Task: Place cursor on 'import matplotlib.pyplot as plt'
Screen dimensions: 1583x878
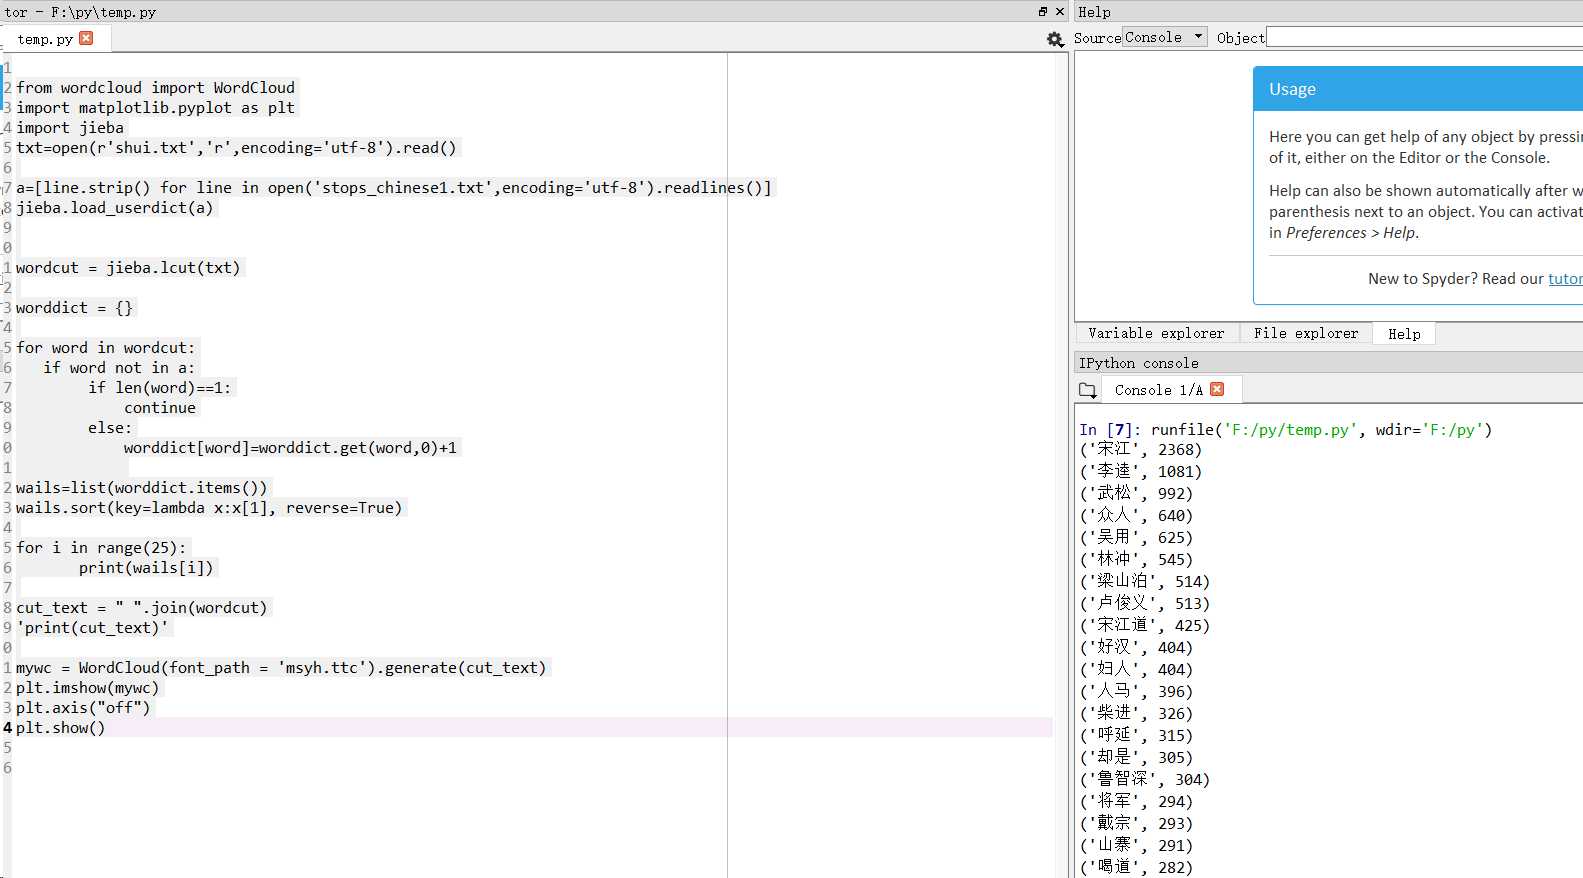Action: pos(155,108)
